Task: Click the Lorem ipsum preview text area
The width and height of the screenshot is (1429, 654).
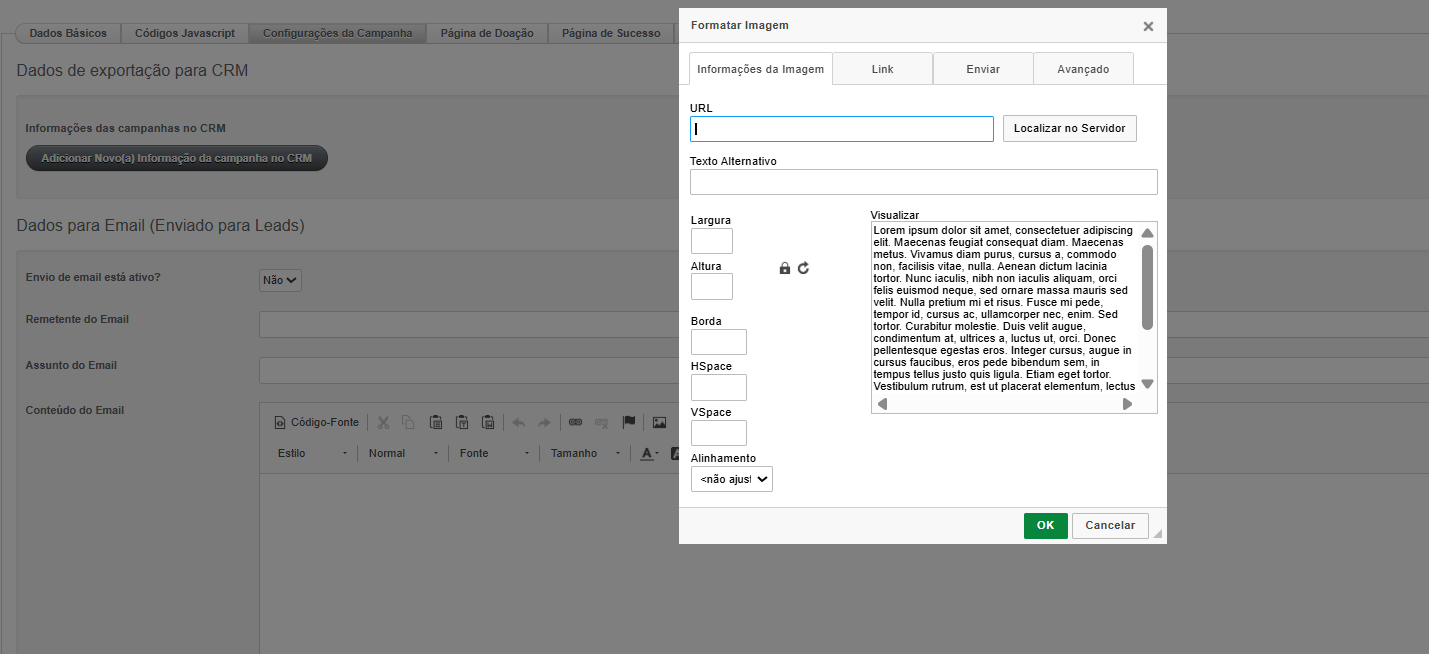Action: [1004, 308]
